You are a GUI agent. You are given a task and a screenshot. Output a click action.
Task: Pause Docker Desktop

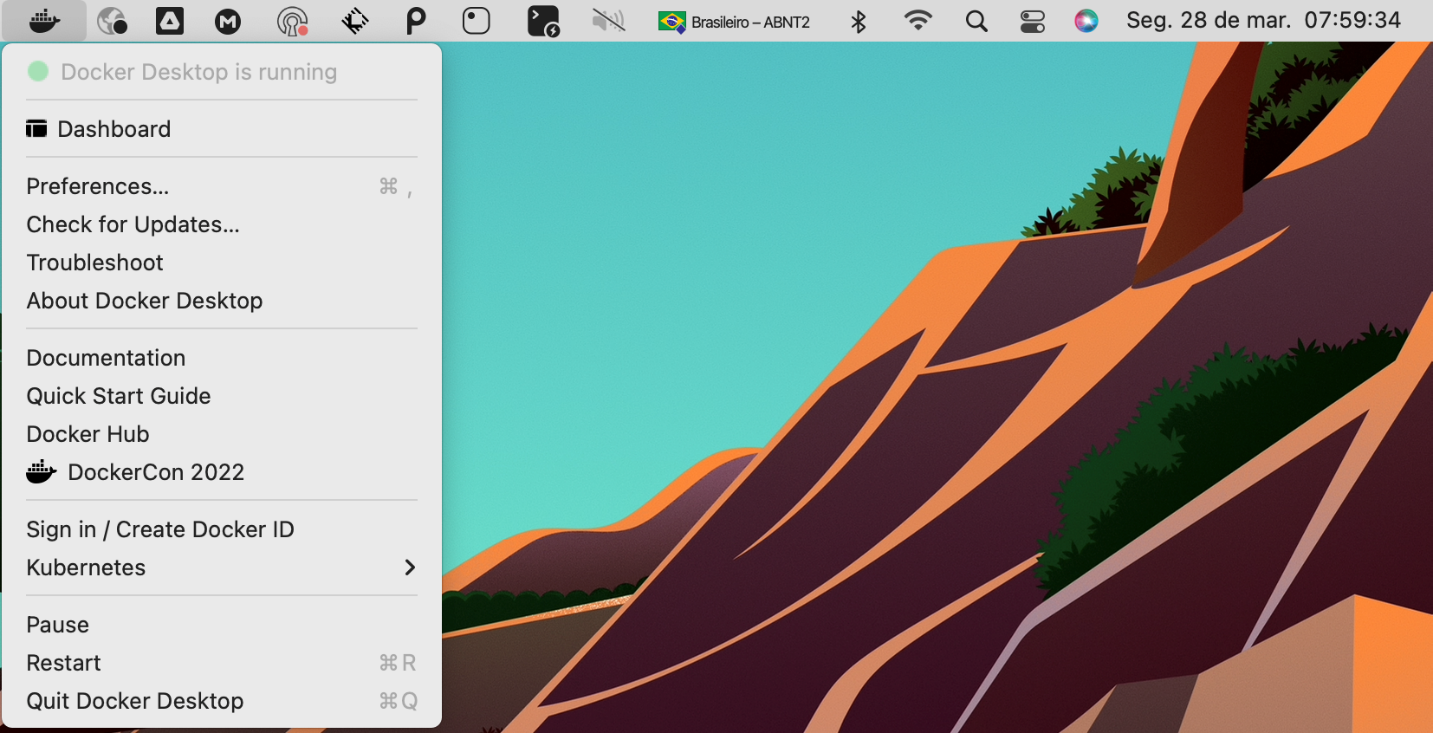click(58, 624)
